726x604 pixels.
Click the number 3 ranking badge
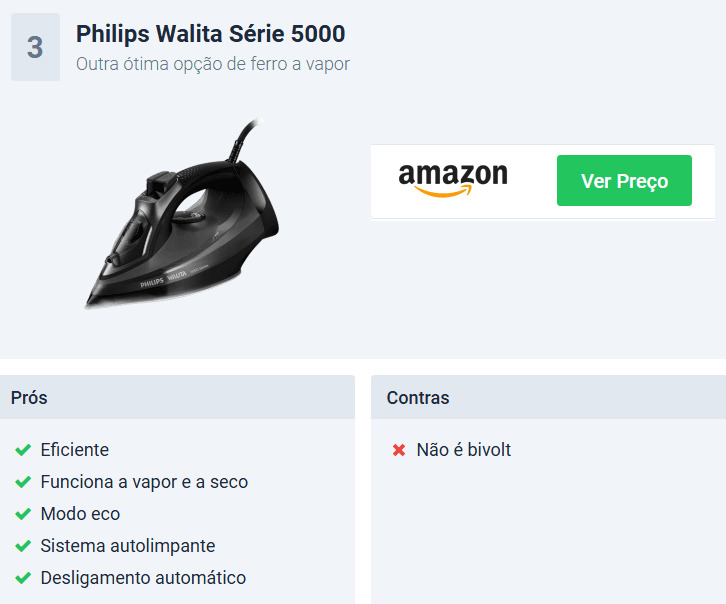(x=36, y=47)
